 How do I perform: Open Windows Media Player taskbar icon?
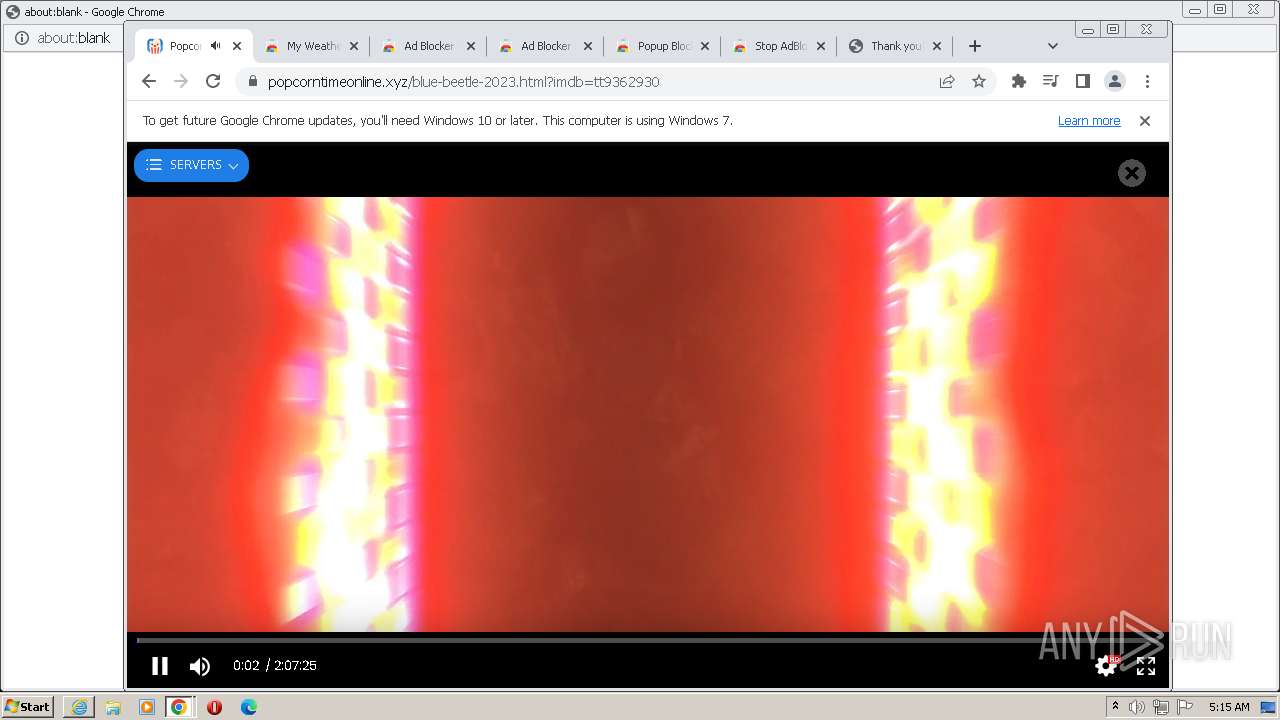[x=147, y=707]
